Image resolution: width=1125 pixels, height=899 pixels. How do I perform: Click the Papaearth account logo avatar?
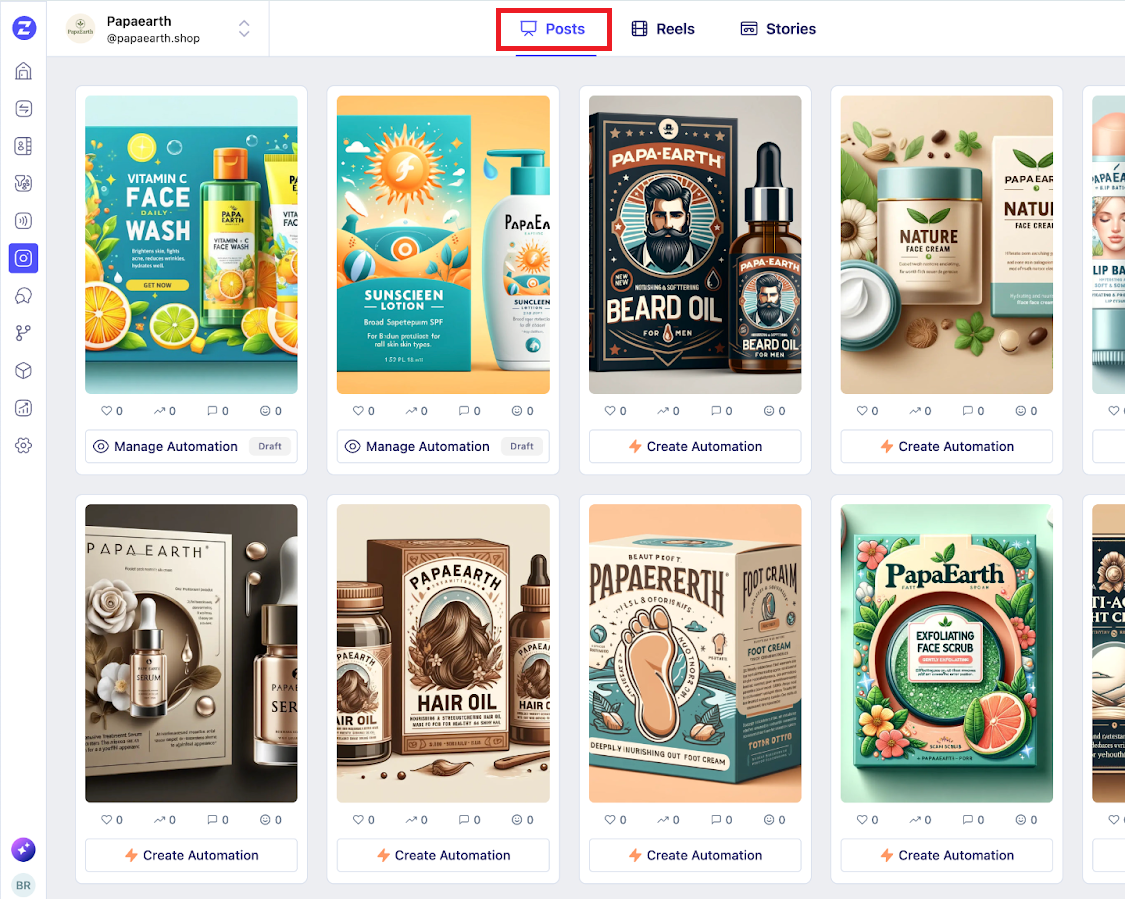click(x=80, y=29)
